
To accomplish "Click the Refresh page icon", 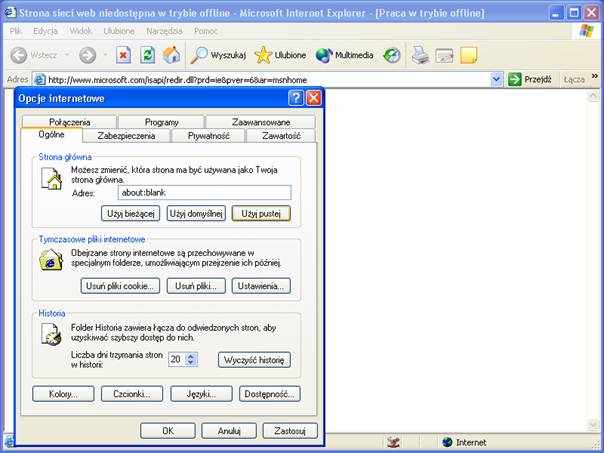I will (148, 55).
